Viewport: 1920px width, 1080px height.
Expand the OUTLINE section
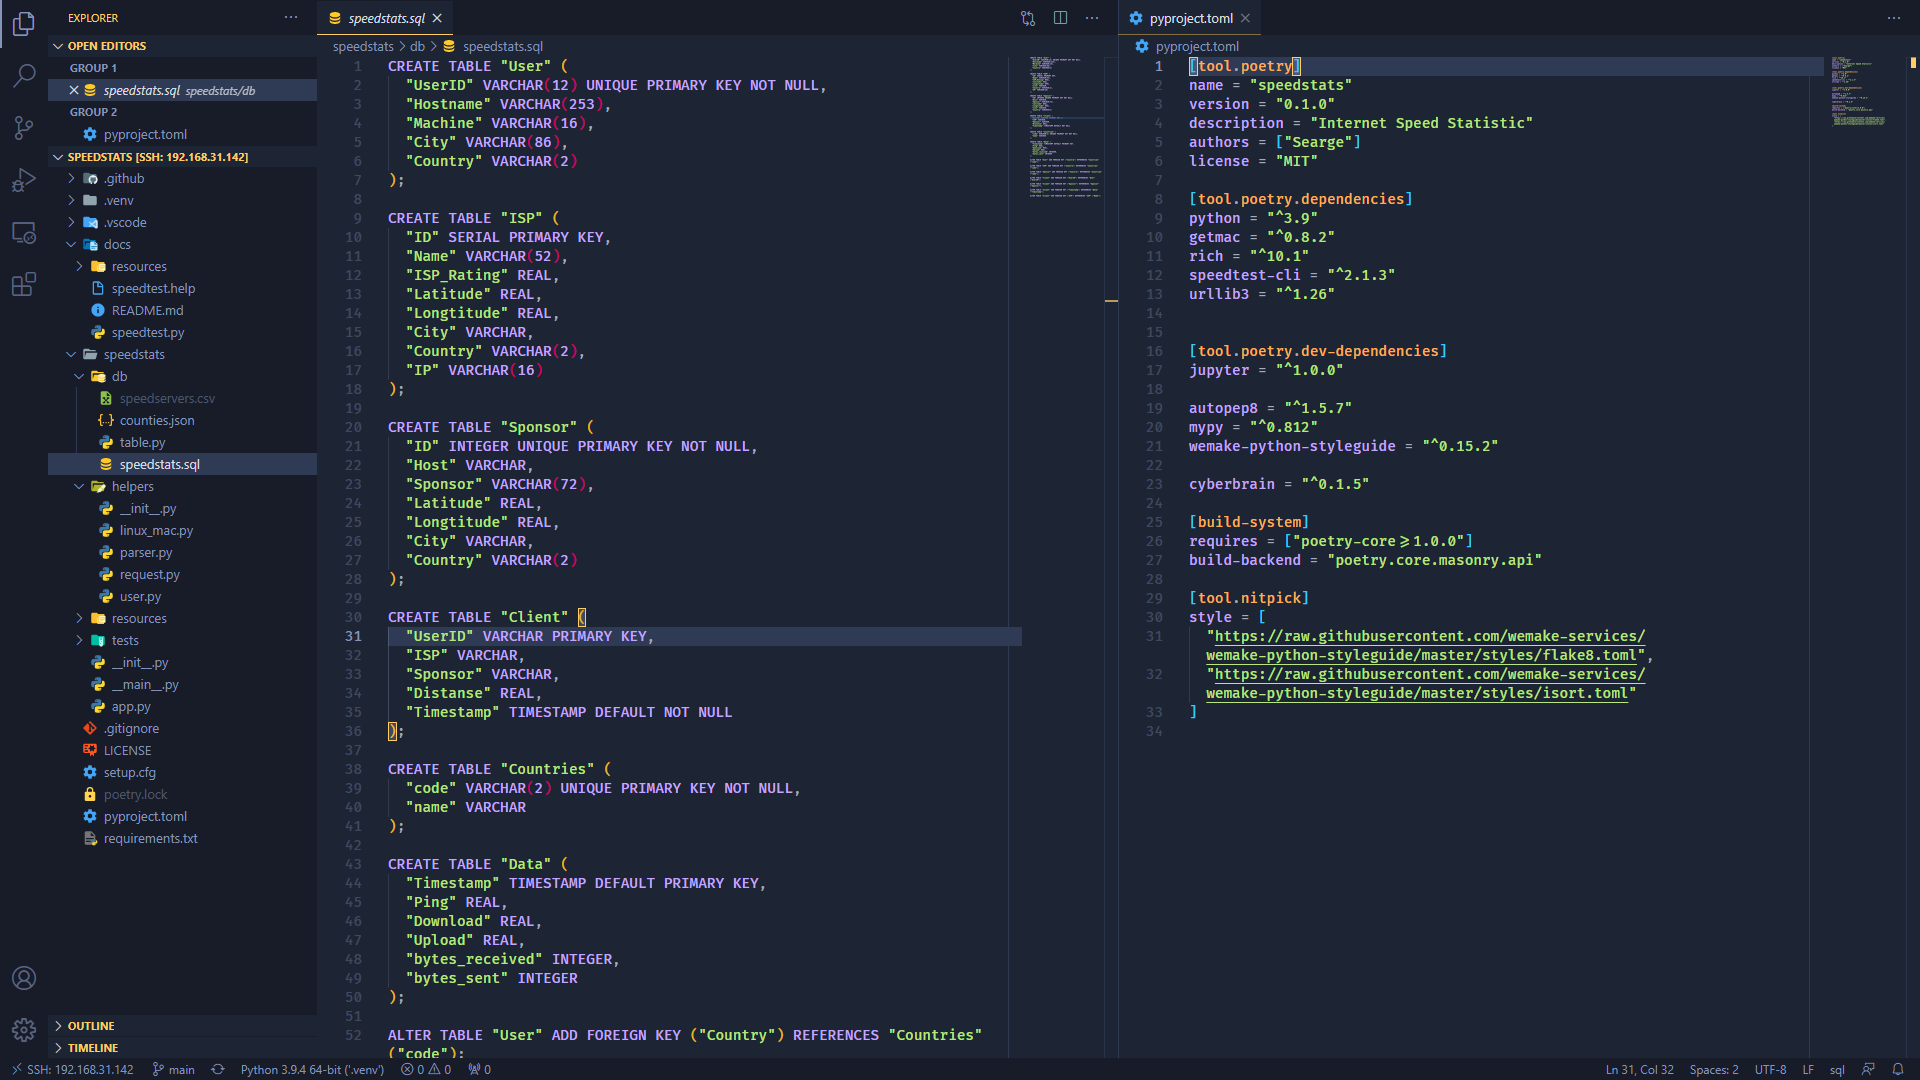pos(91,1026)
